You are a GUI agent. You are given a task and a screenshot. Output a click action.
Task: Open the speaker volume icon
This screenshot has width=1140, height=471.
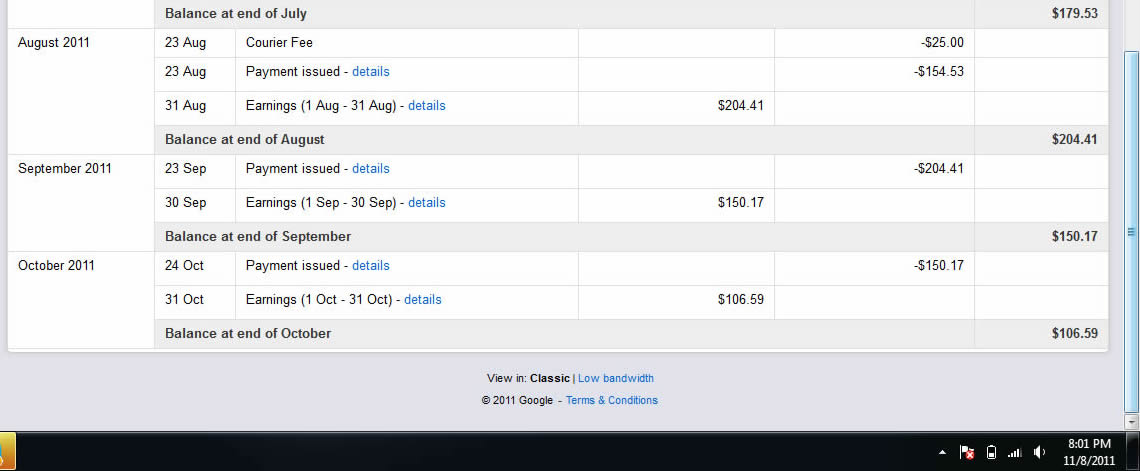[x=1039, y=452]
